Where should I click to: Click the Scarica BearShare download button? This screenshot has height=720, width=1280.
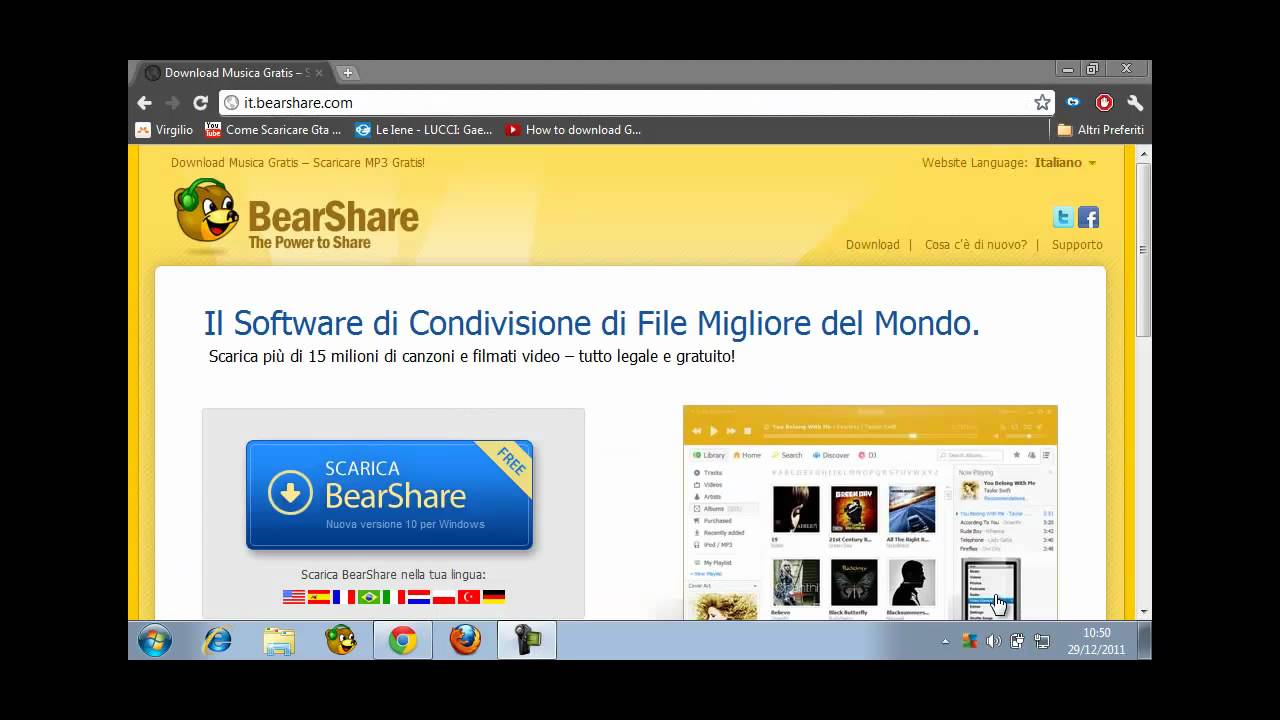pyautogui.click(x=389, y=495)
